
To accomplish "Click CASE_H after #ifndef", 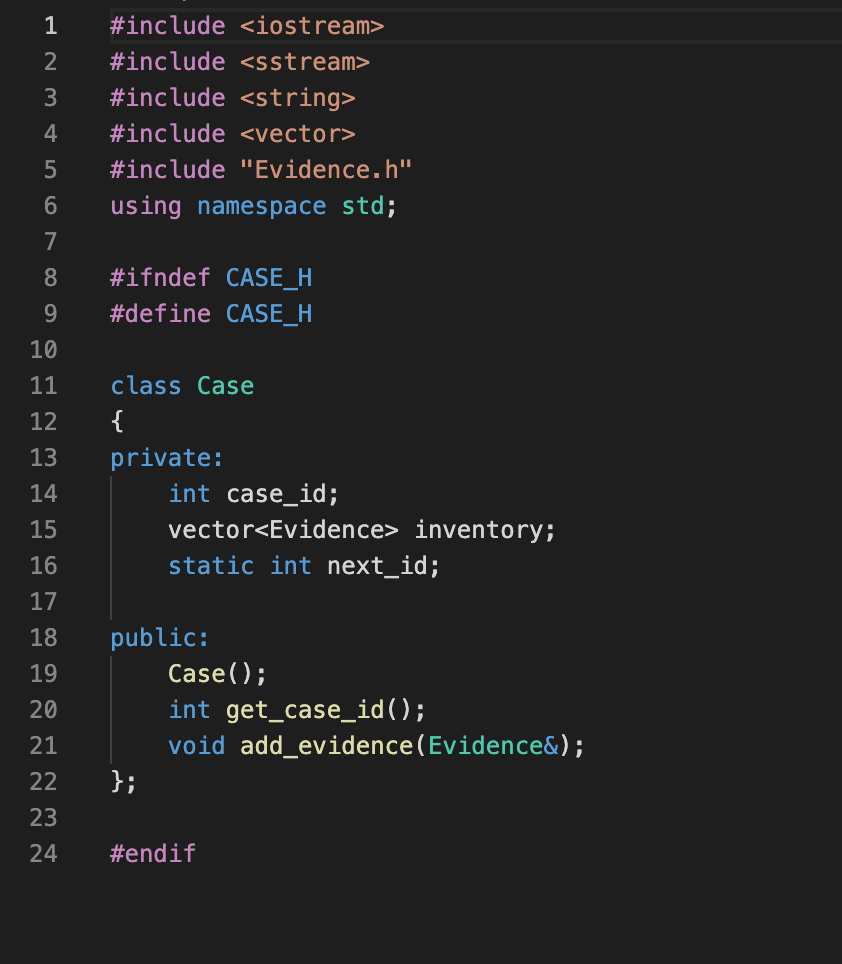I will coord(269,278).
